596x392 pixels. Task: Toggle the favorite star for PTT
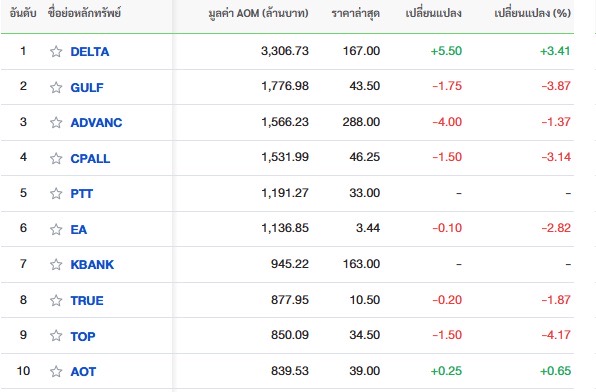point(56,194)
